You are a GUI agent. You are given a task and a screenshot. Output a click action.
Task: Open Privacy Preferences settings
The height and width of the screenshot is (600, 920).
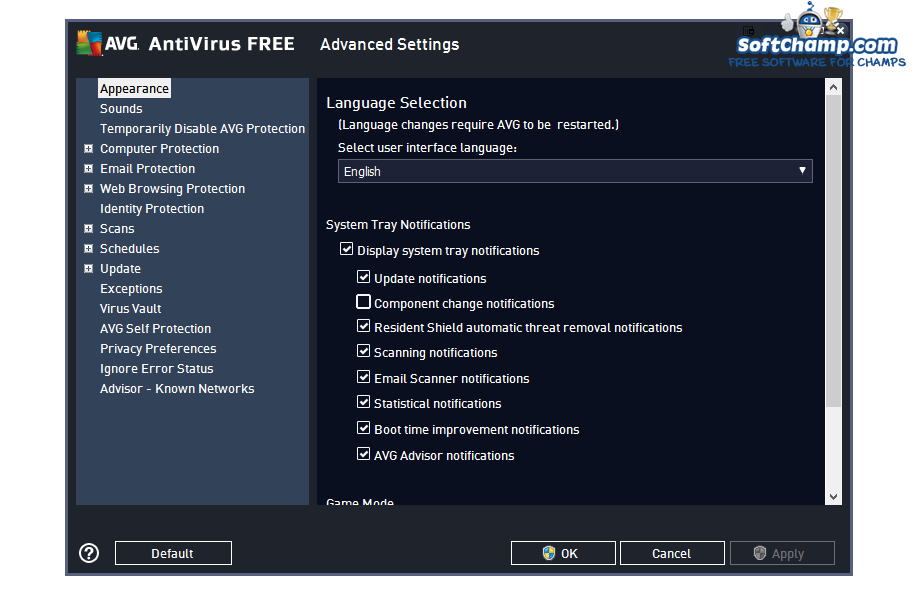(x=158, y=348)
